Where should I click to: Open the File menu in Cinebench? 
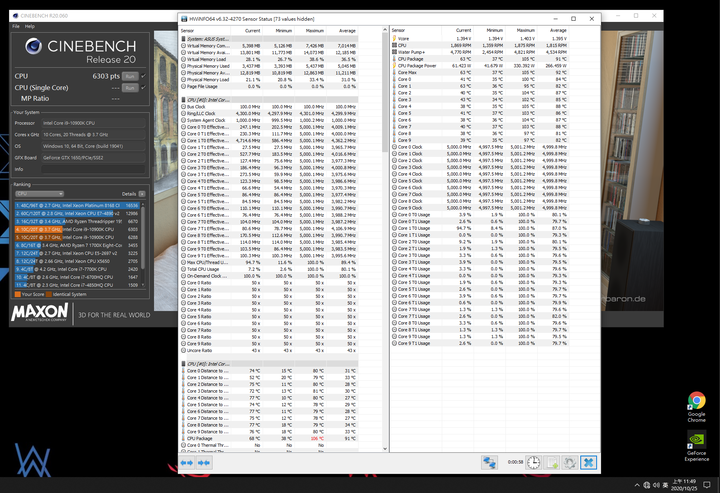(16, 26)
